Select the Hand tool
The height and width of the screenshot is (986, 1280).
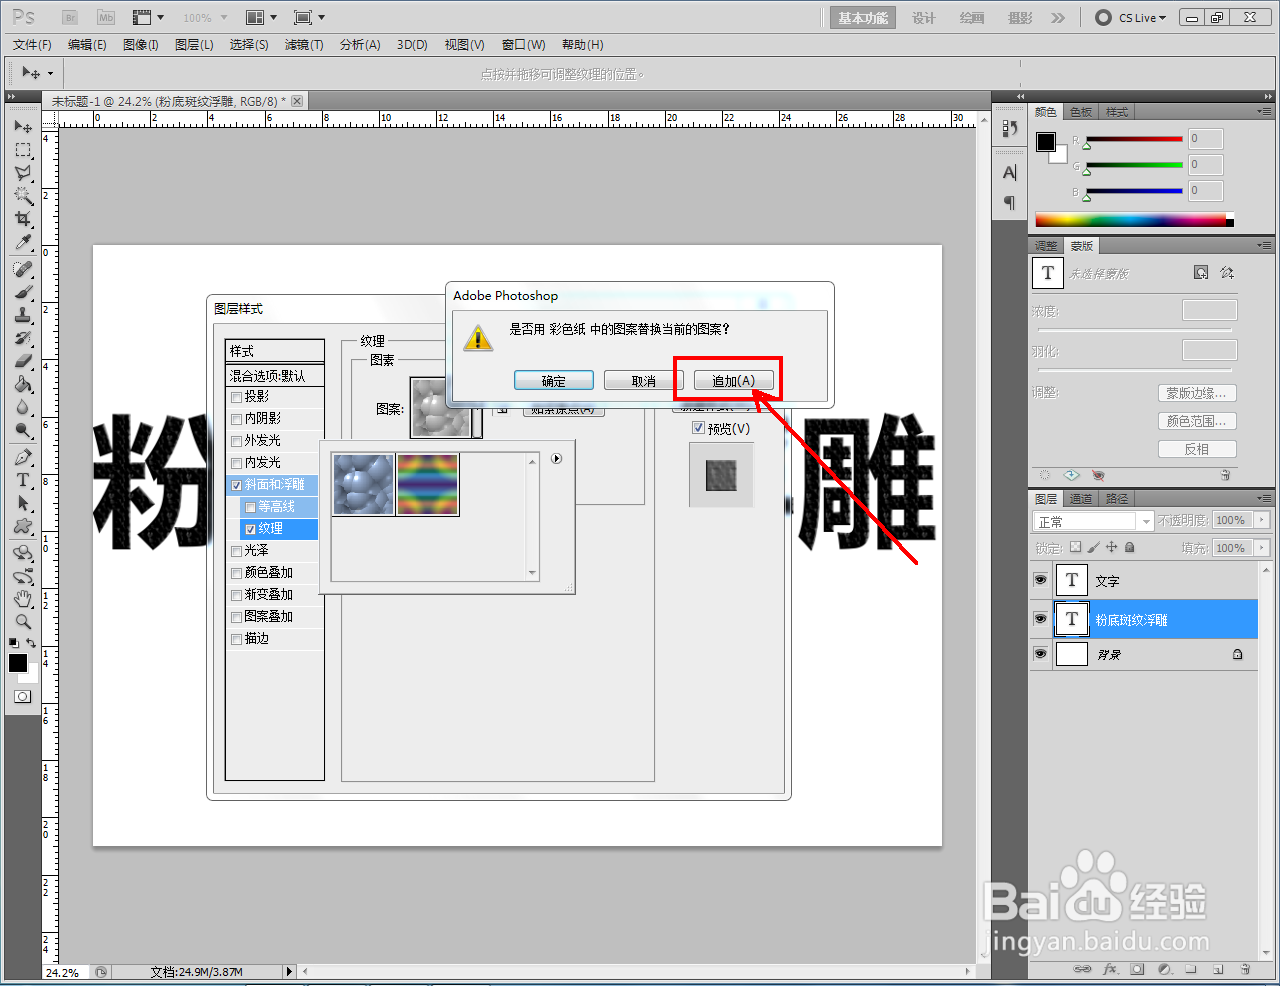point(23,598)
